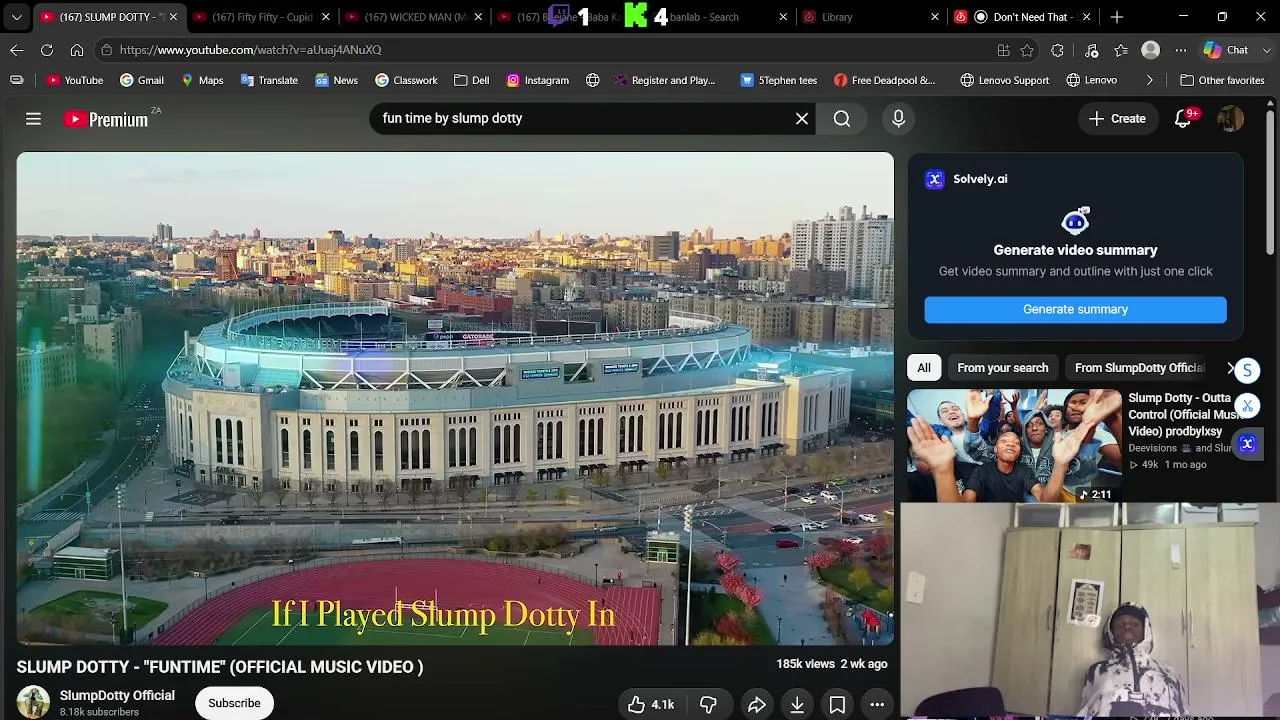This screenshot has height=720, width=1280.
Task: View site information lock icon
Action: point(106,50)
